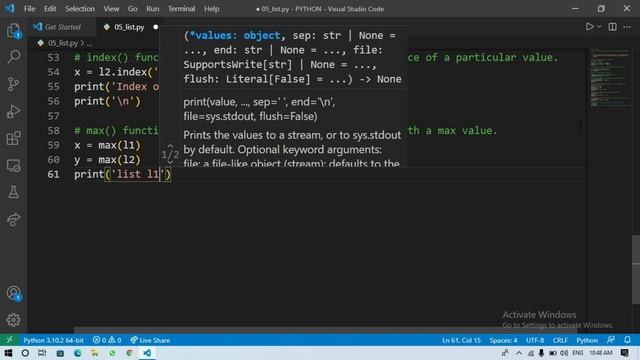This screenshot has width=640, height=360.
Task: Open editor More Actions ellipsis
Action: [x=627, y=27]
